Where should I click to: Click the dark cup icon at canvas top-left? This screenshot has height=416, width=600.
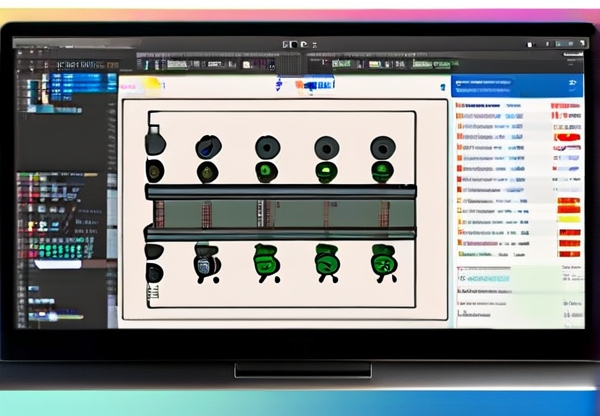pyautogui.click(x=154, y=139)
